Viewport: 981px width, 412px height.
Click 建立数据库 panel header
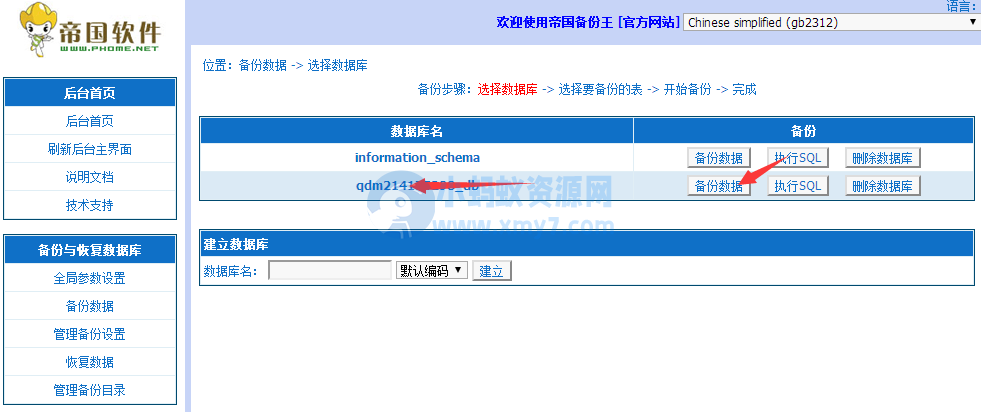[586, 244]
